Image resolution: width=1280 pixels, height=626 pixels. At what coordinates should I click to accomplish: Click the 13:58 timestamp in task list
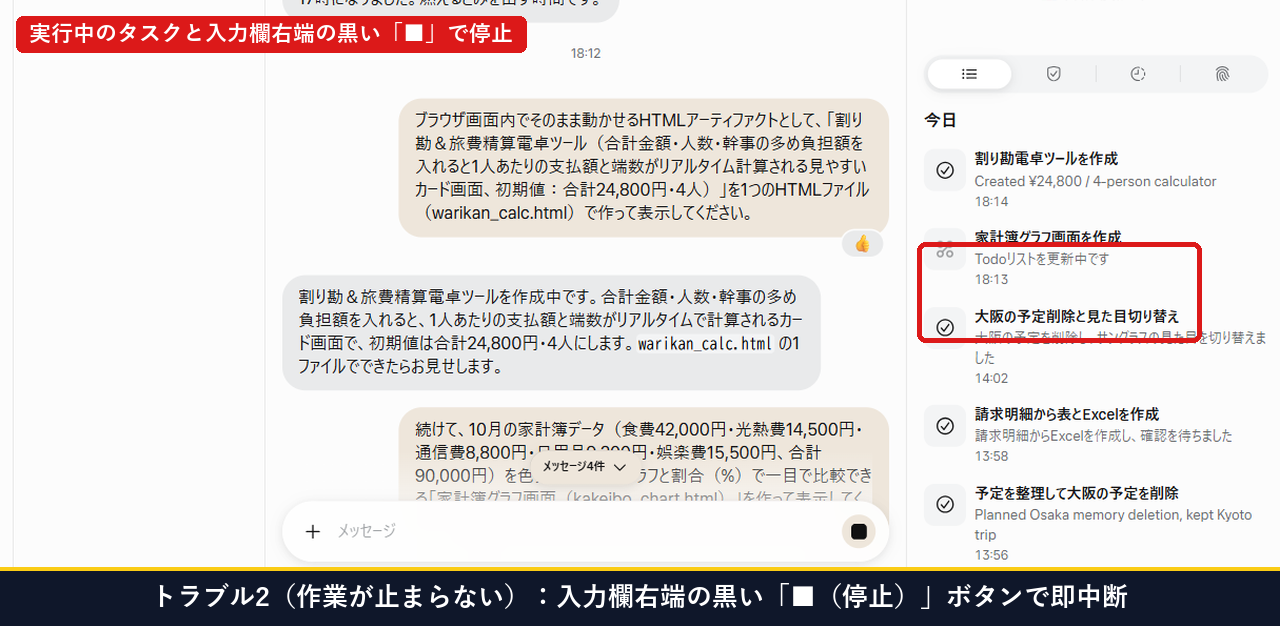click(991, 456)
